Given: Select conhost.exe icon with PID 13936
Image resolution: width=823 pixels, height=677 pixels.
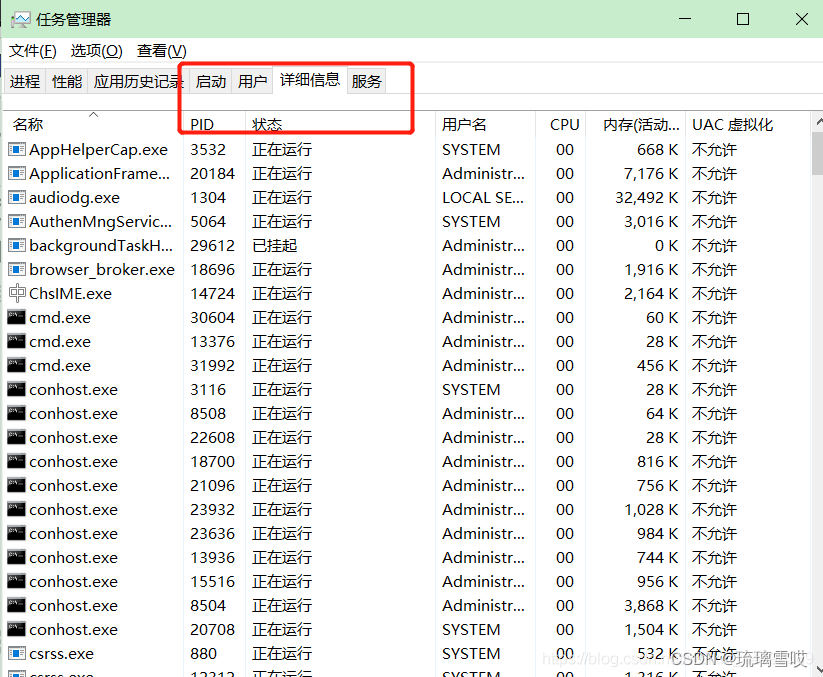Looking at the screenshot, I should coord(16,557).
